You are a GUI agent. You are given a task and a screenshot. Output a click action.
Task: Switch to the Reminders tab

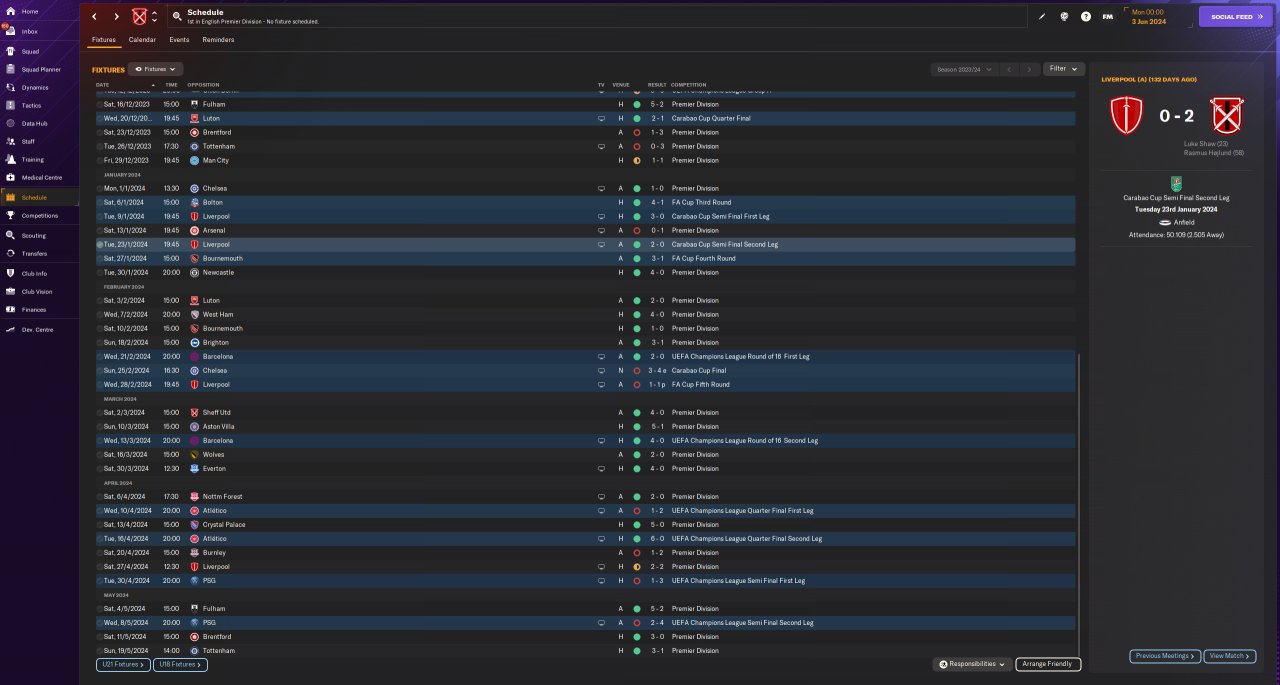218,40
